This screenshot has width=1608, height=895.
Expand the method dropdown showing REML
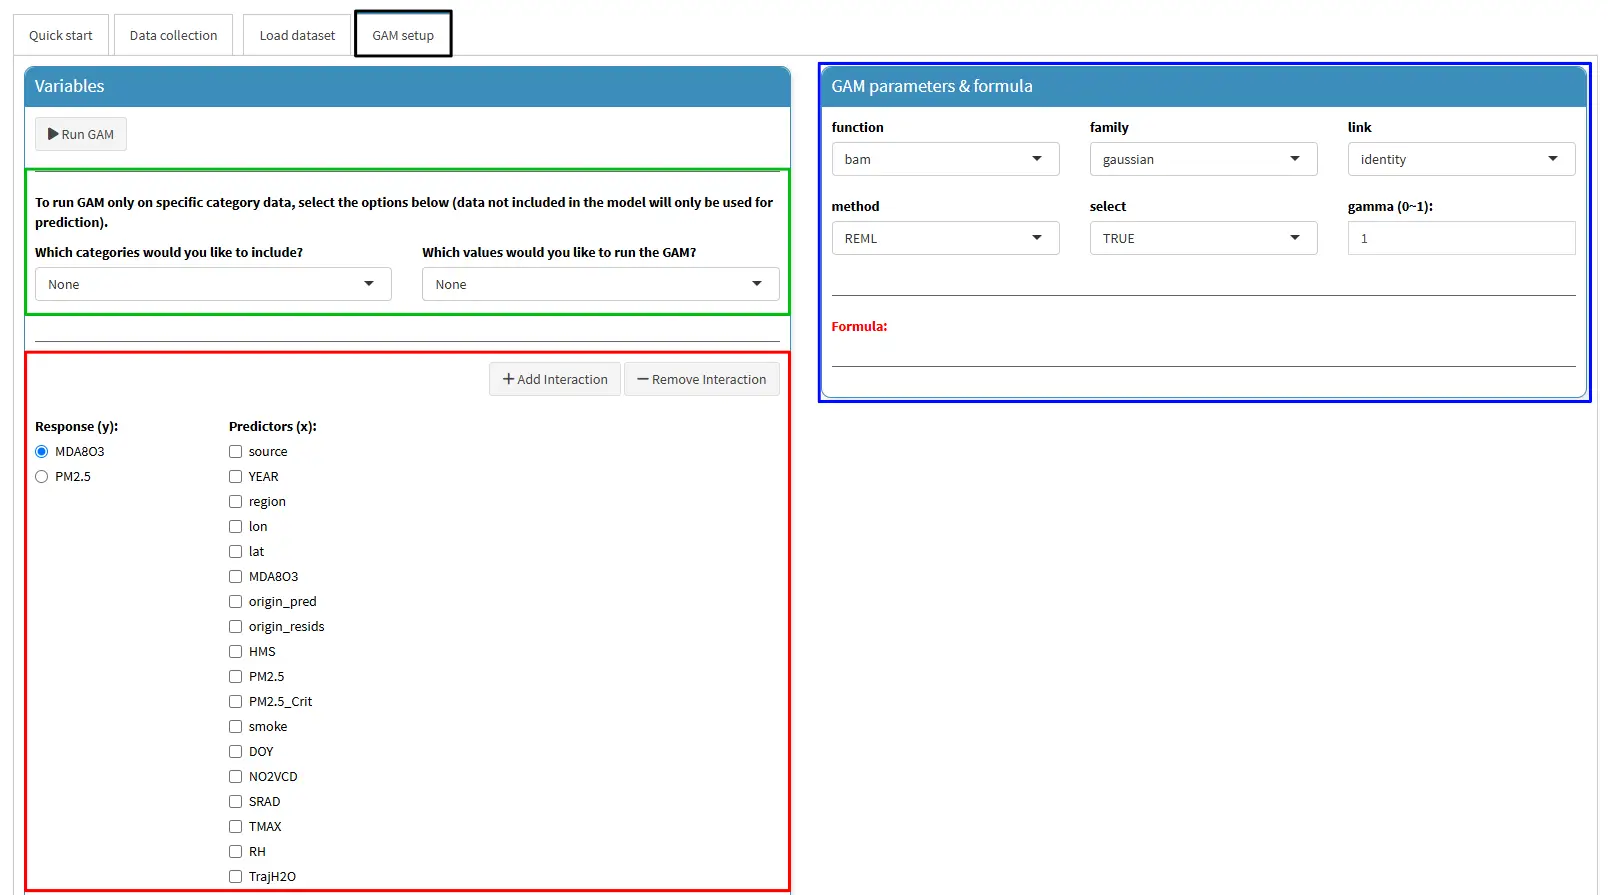(x=944, y=238)
